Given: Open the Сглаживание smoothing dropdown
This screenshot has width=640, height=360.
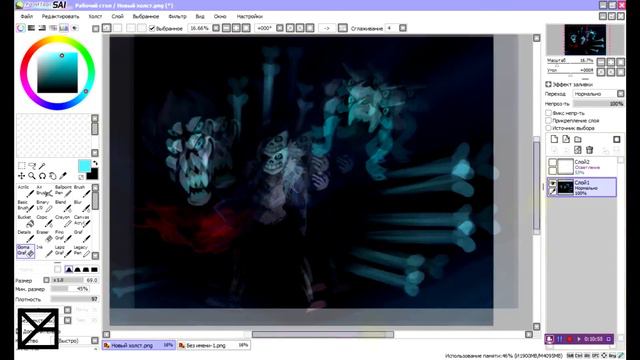Looking at the screenshot, I should click(402, 28).
